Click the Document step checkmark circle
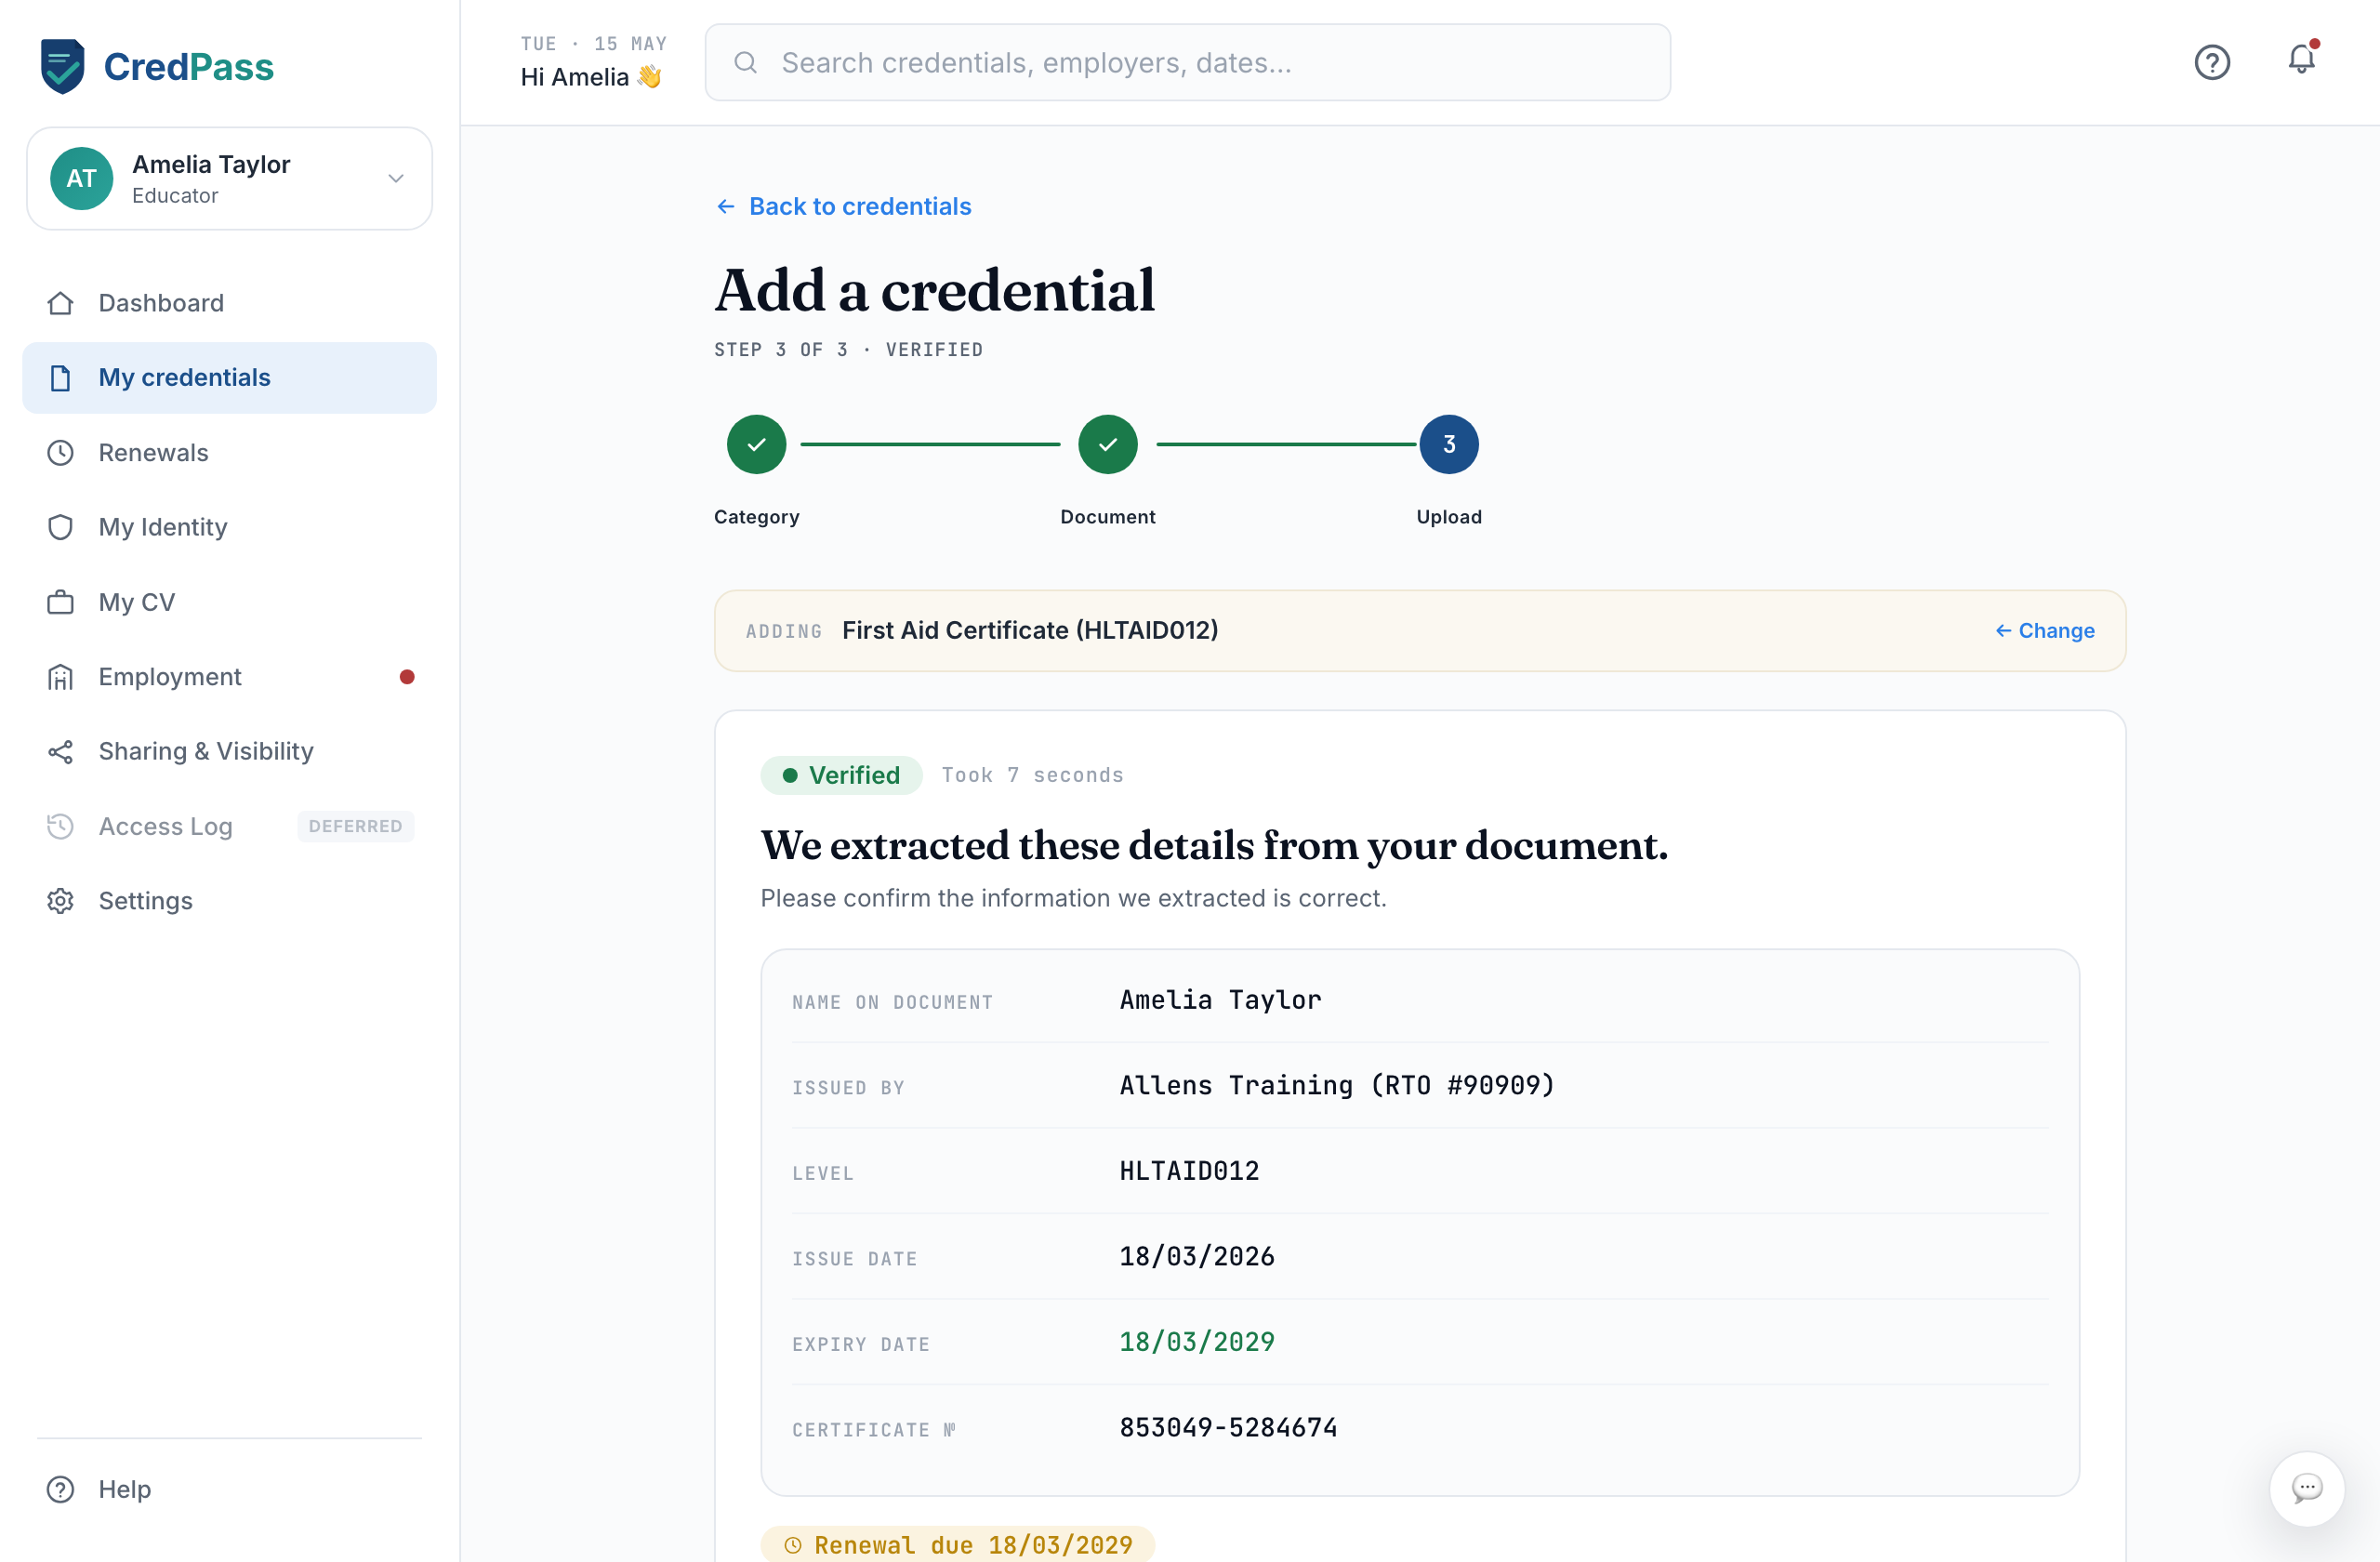 (1108, 444)
